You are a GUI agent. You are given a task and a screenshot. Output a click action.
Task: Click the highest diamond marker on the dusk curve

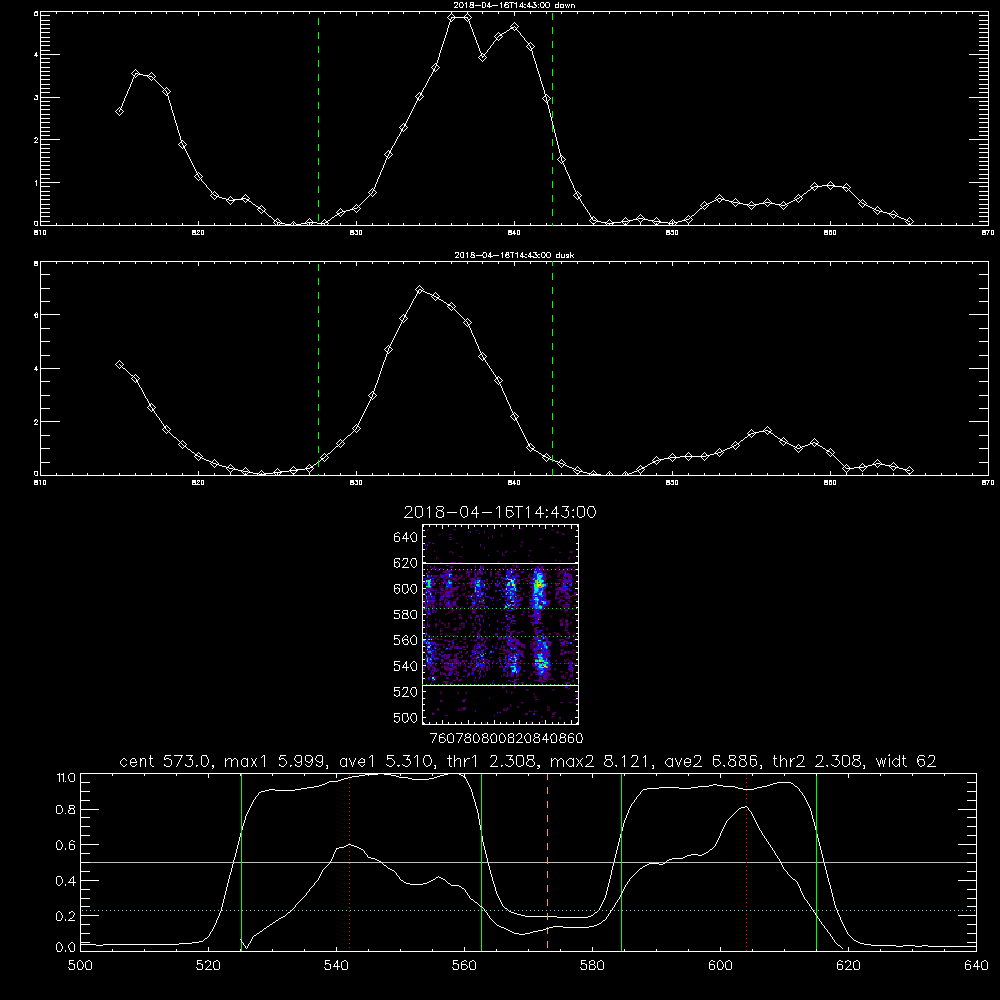(419, 290)
